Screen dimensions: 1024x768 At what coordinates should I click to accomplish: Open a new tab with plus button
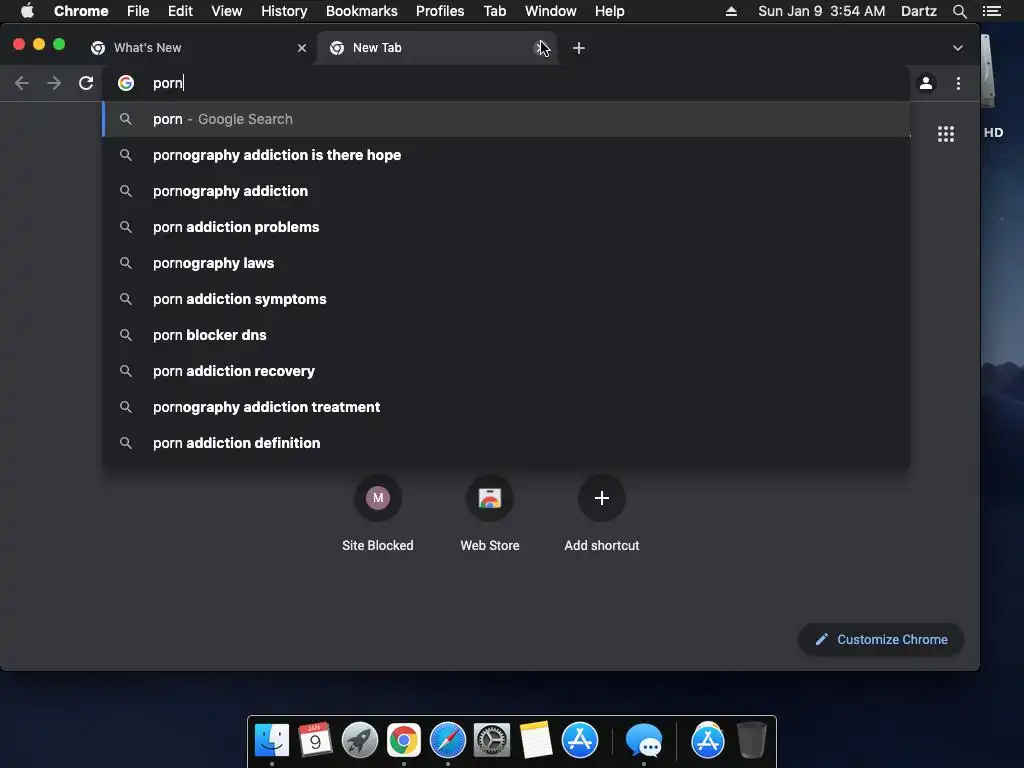(x=579, y=48)
